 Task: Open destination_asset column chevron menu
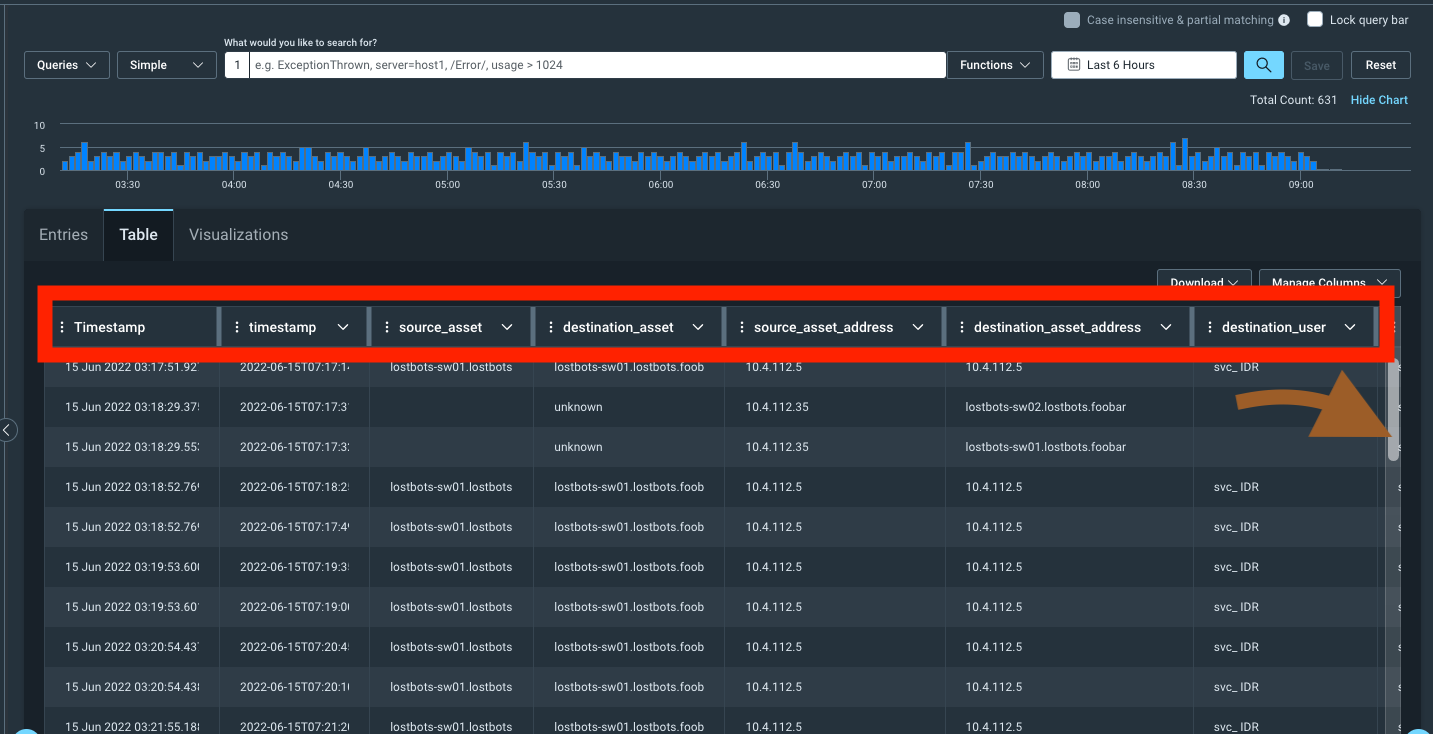point(698,327)
